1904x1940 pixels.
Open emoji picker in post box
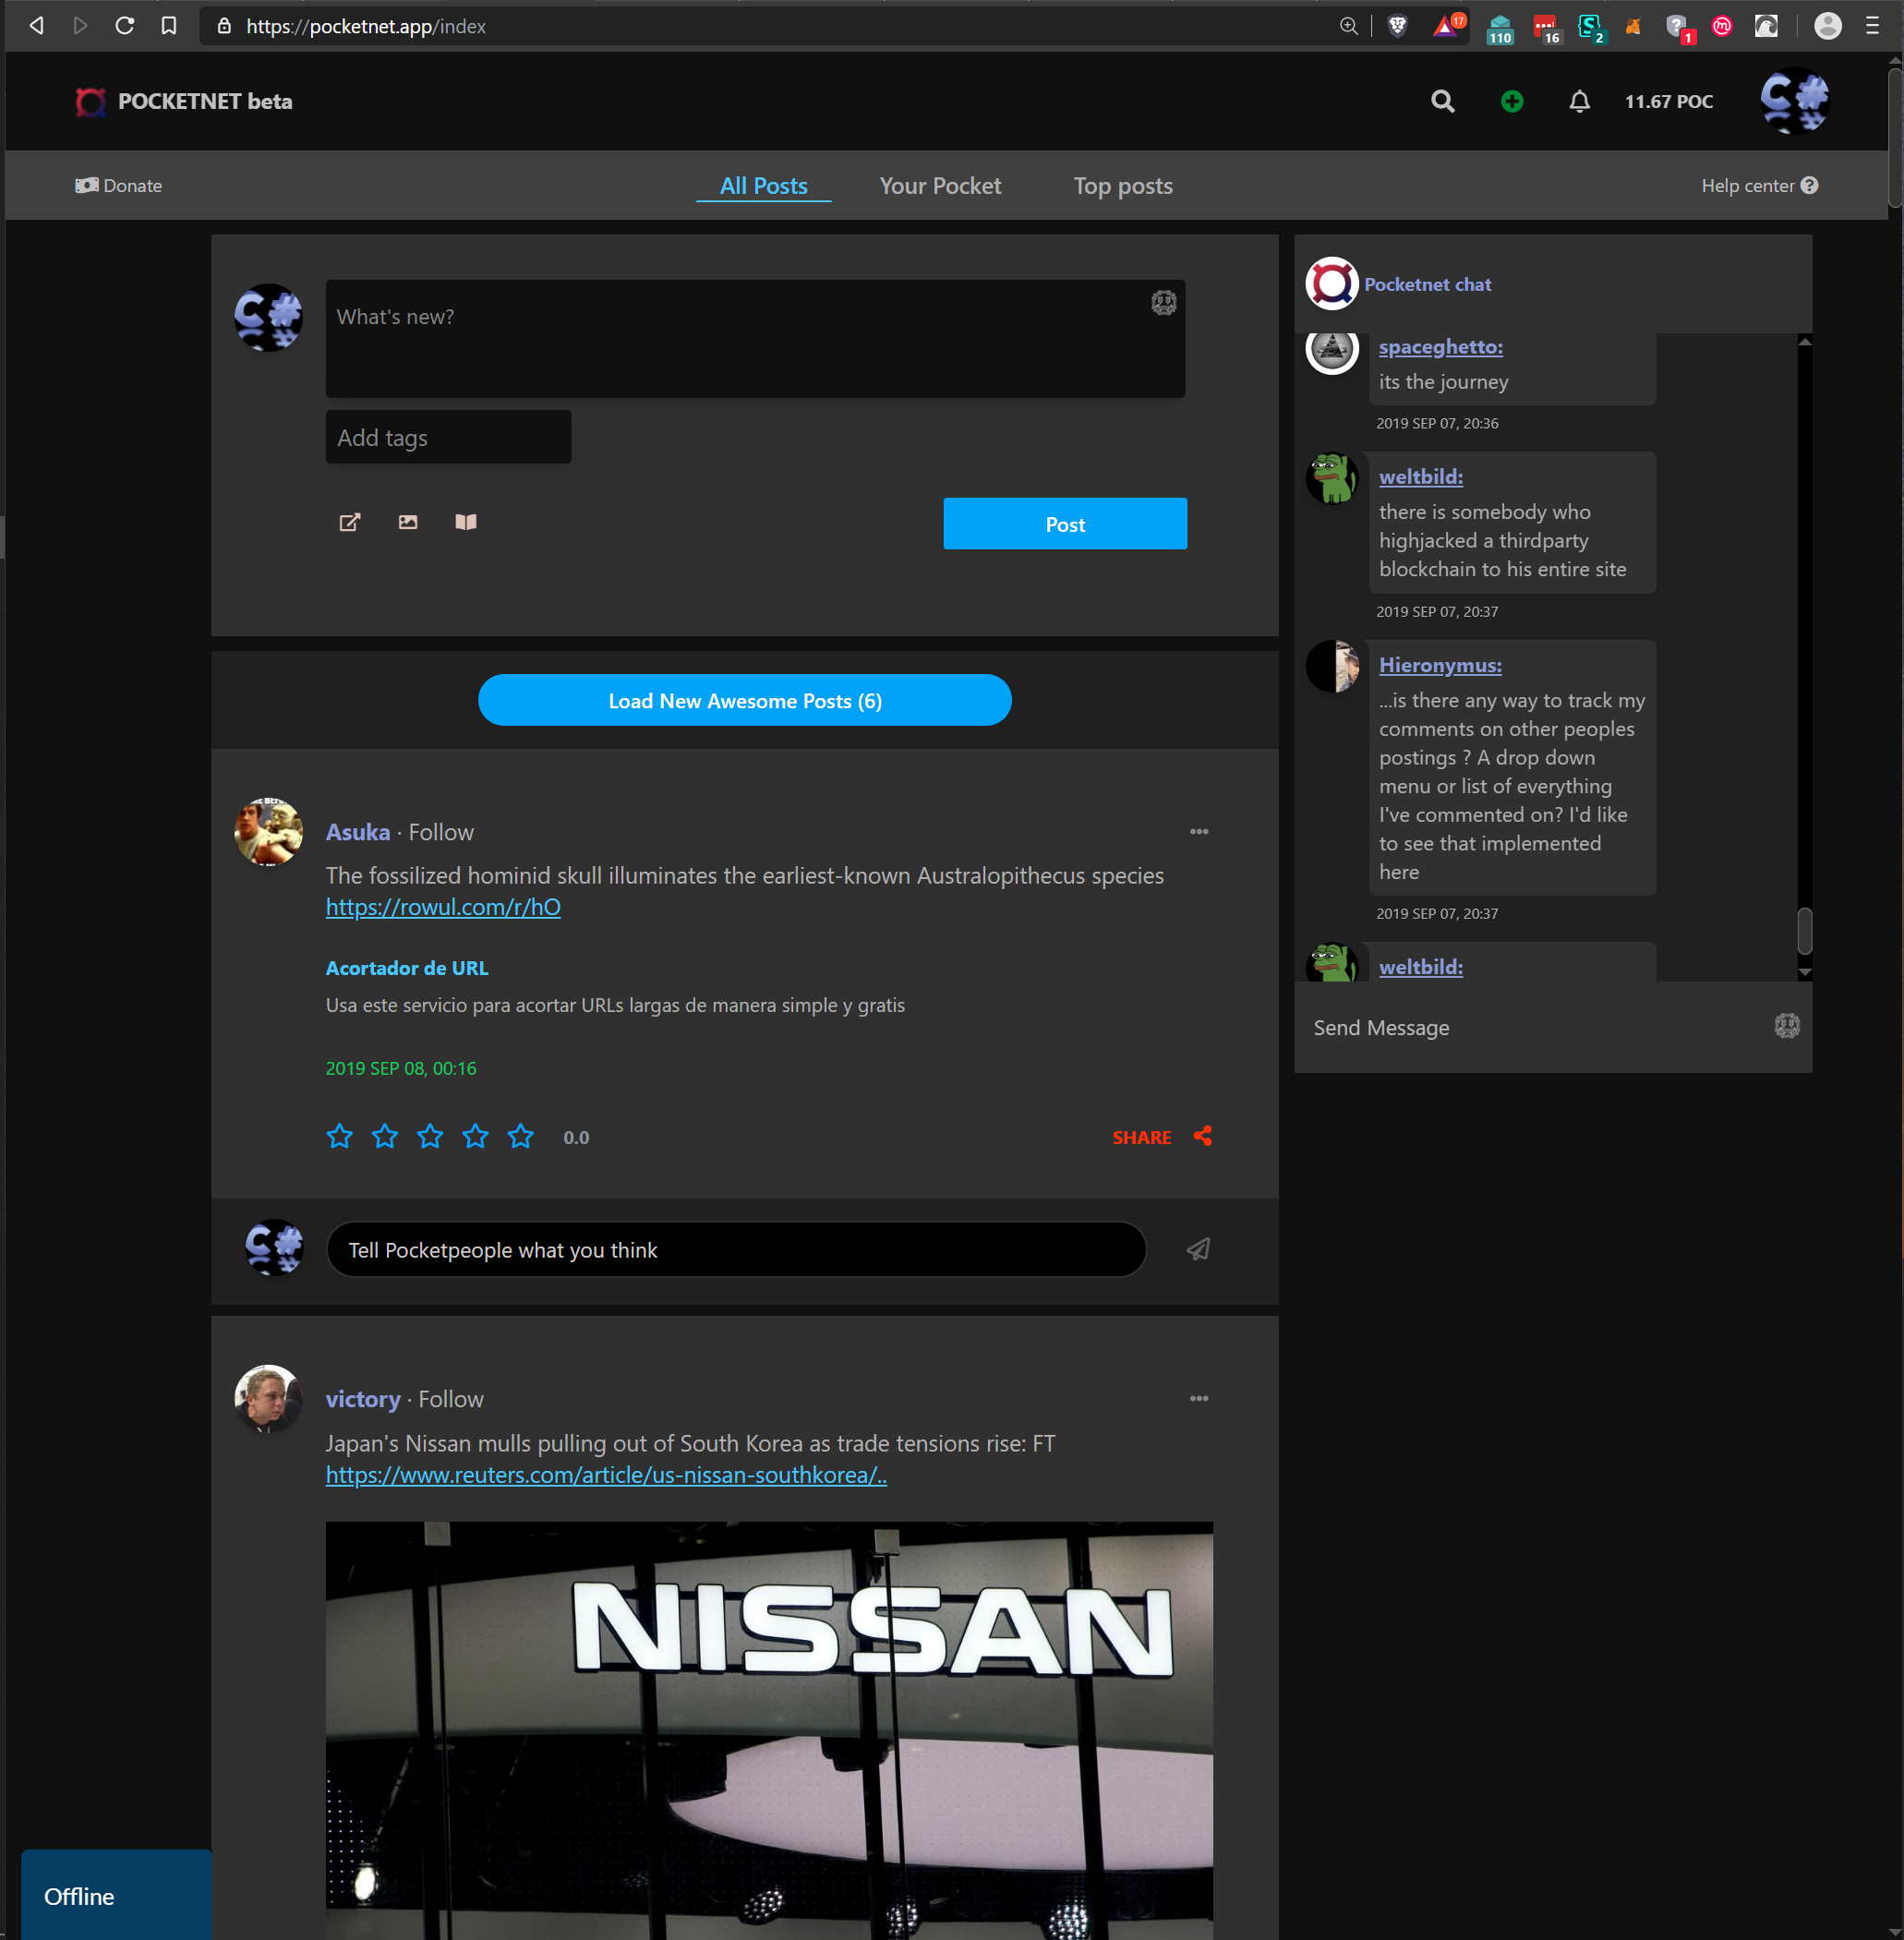point(1163,303)
